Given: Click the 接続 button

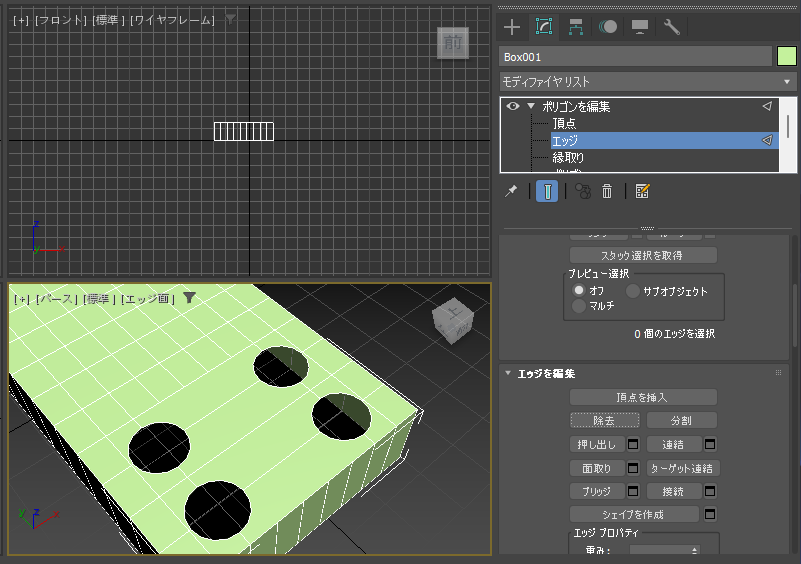Looking at the screenshot, I should [x=674, y=491].
